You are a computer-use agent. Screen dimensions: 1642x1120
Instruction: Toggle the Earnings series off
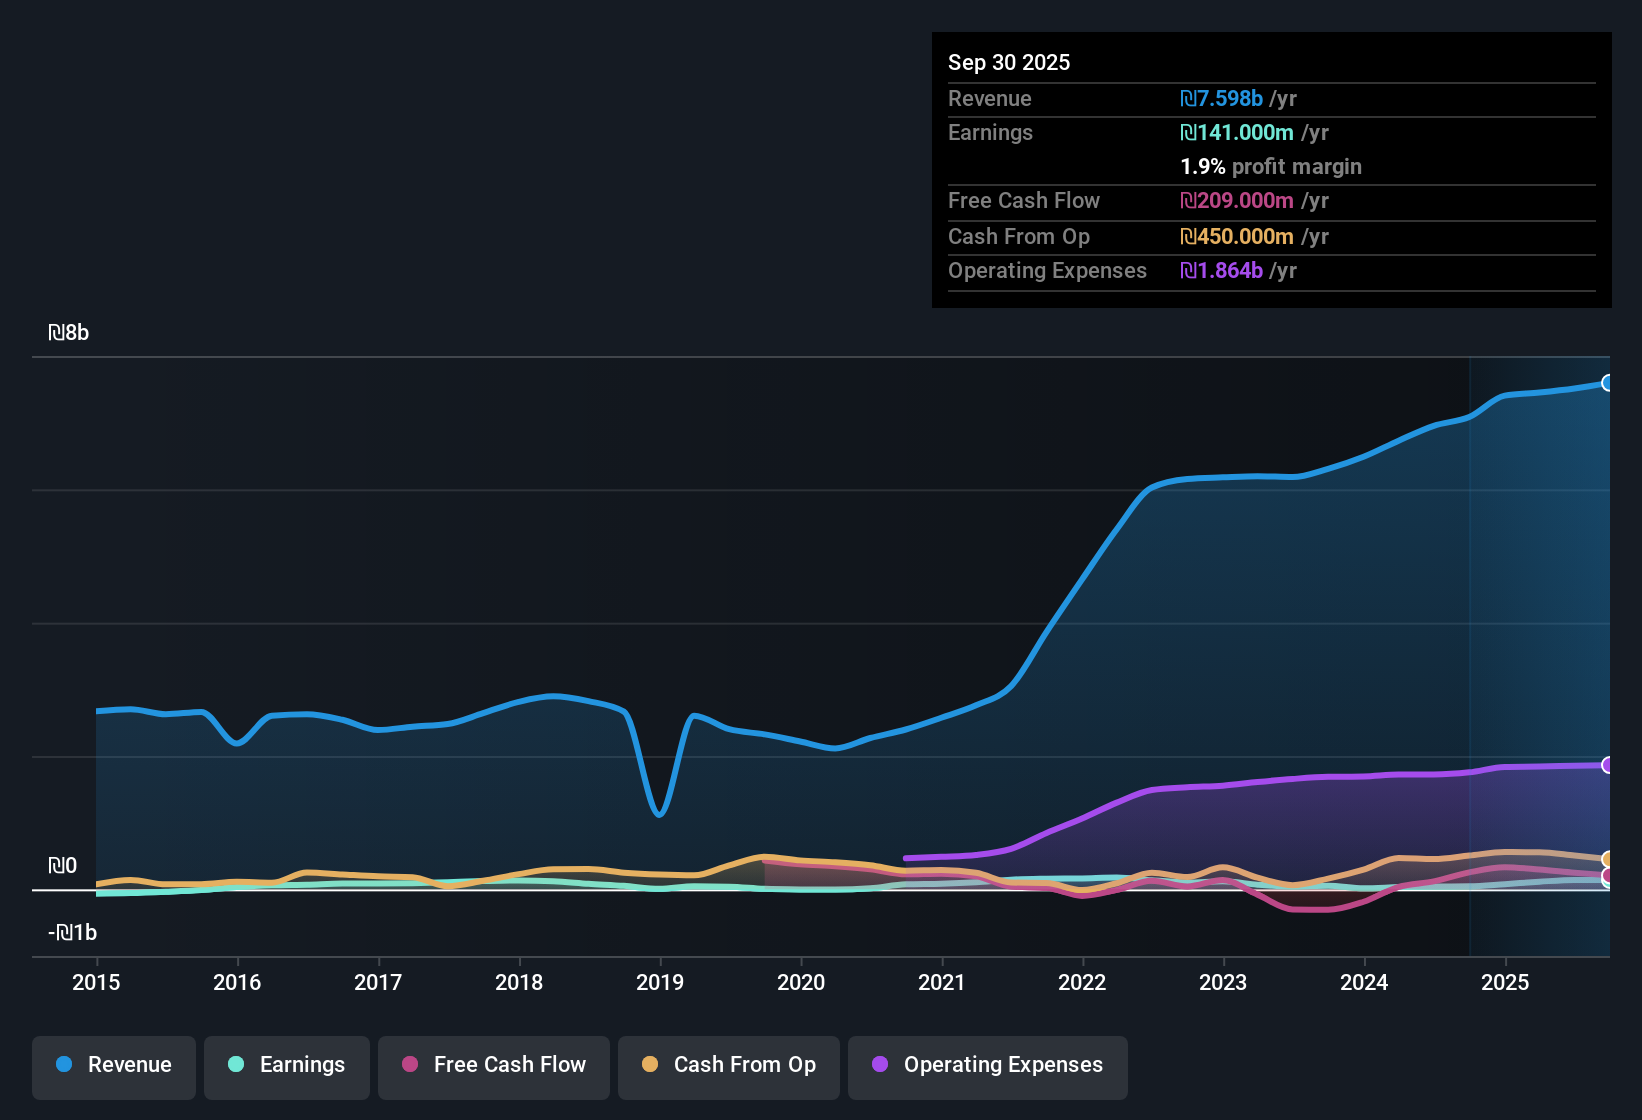[x=286, y=1065]
